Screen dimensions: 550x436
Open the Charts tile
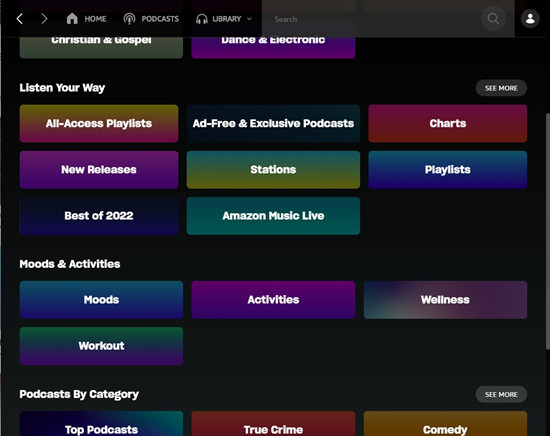(448, 123)
